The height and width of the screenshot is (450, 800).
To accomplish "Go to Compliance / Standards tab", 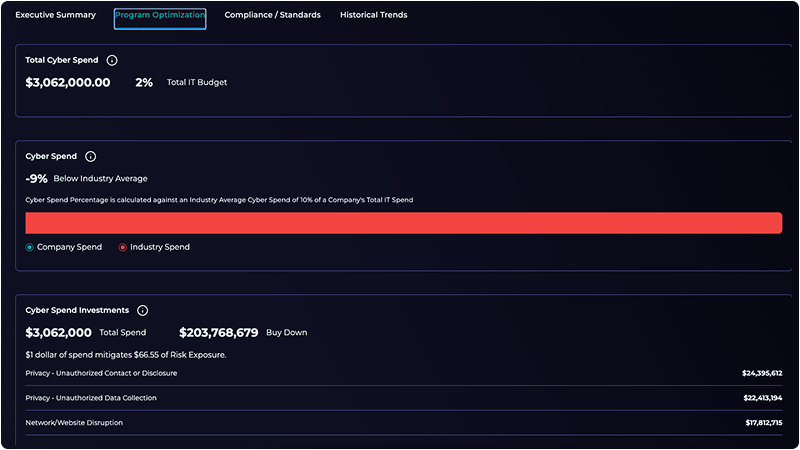I will (x=273, y=15).
